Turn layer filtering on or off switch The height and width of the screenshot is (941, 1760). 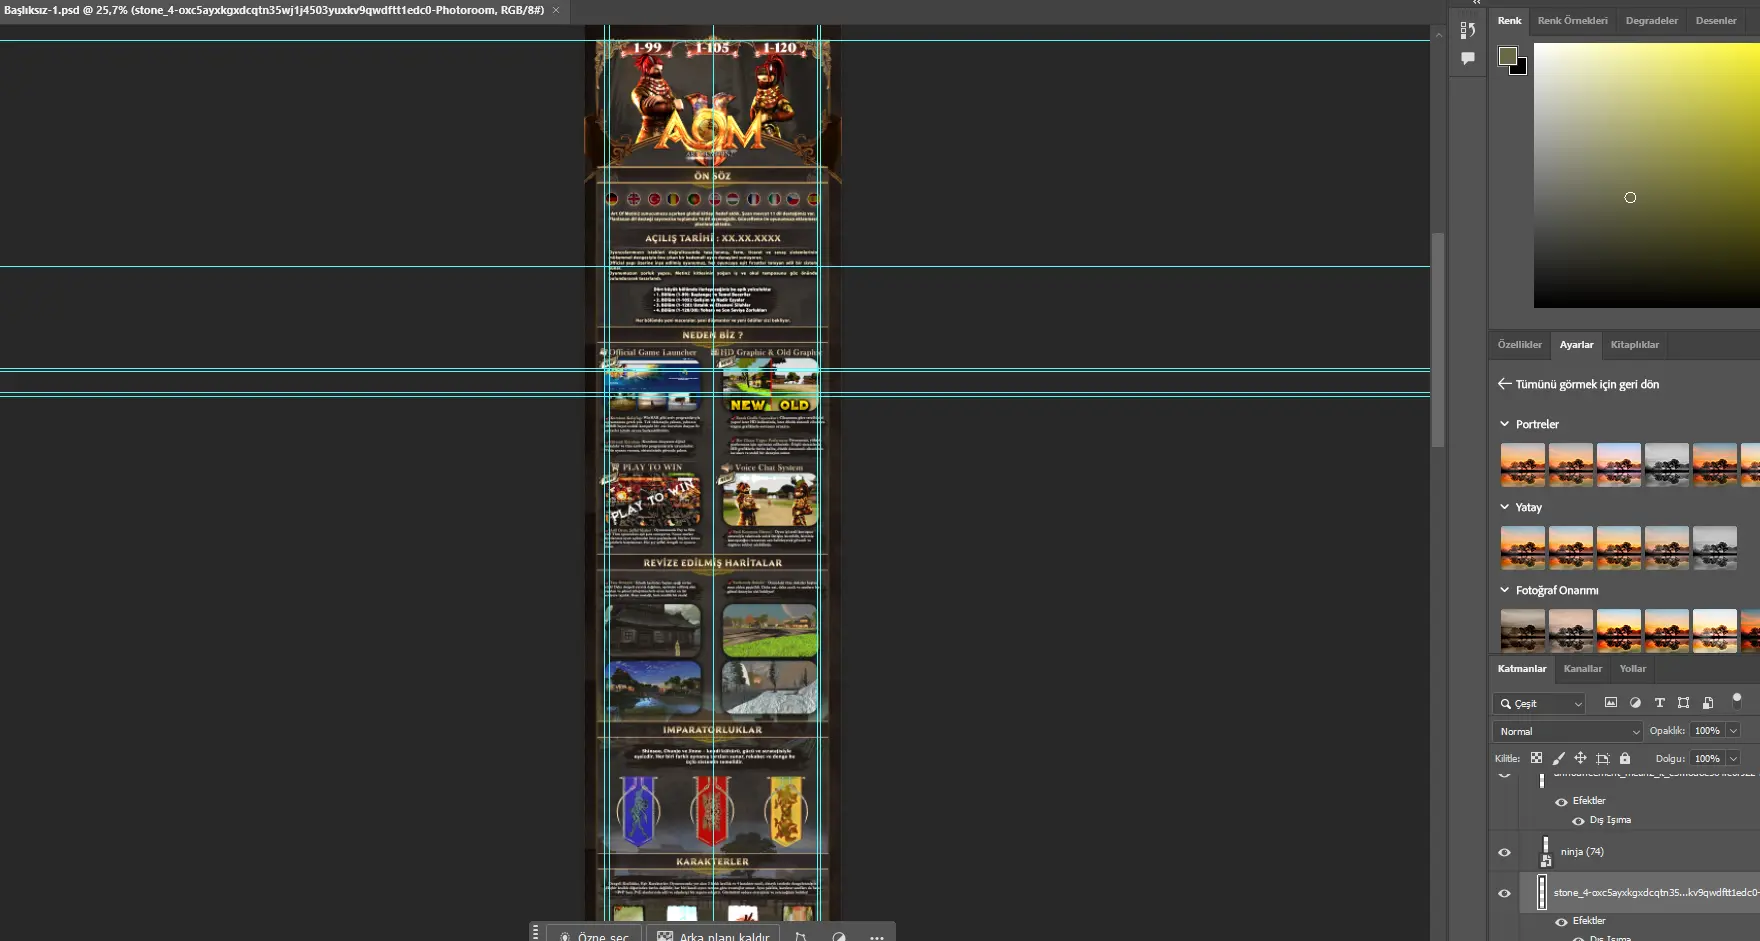pos(1737,700)
